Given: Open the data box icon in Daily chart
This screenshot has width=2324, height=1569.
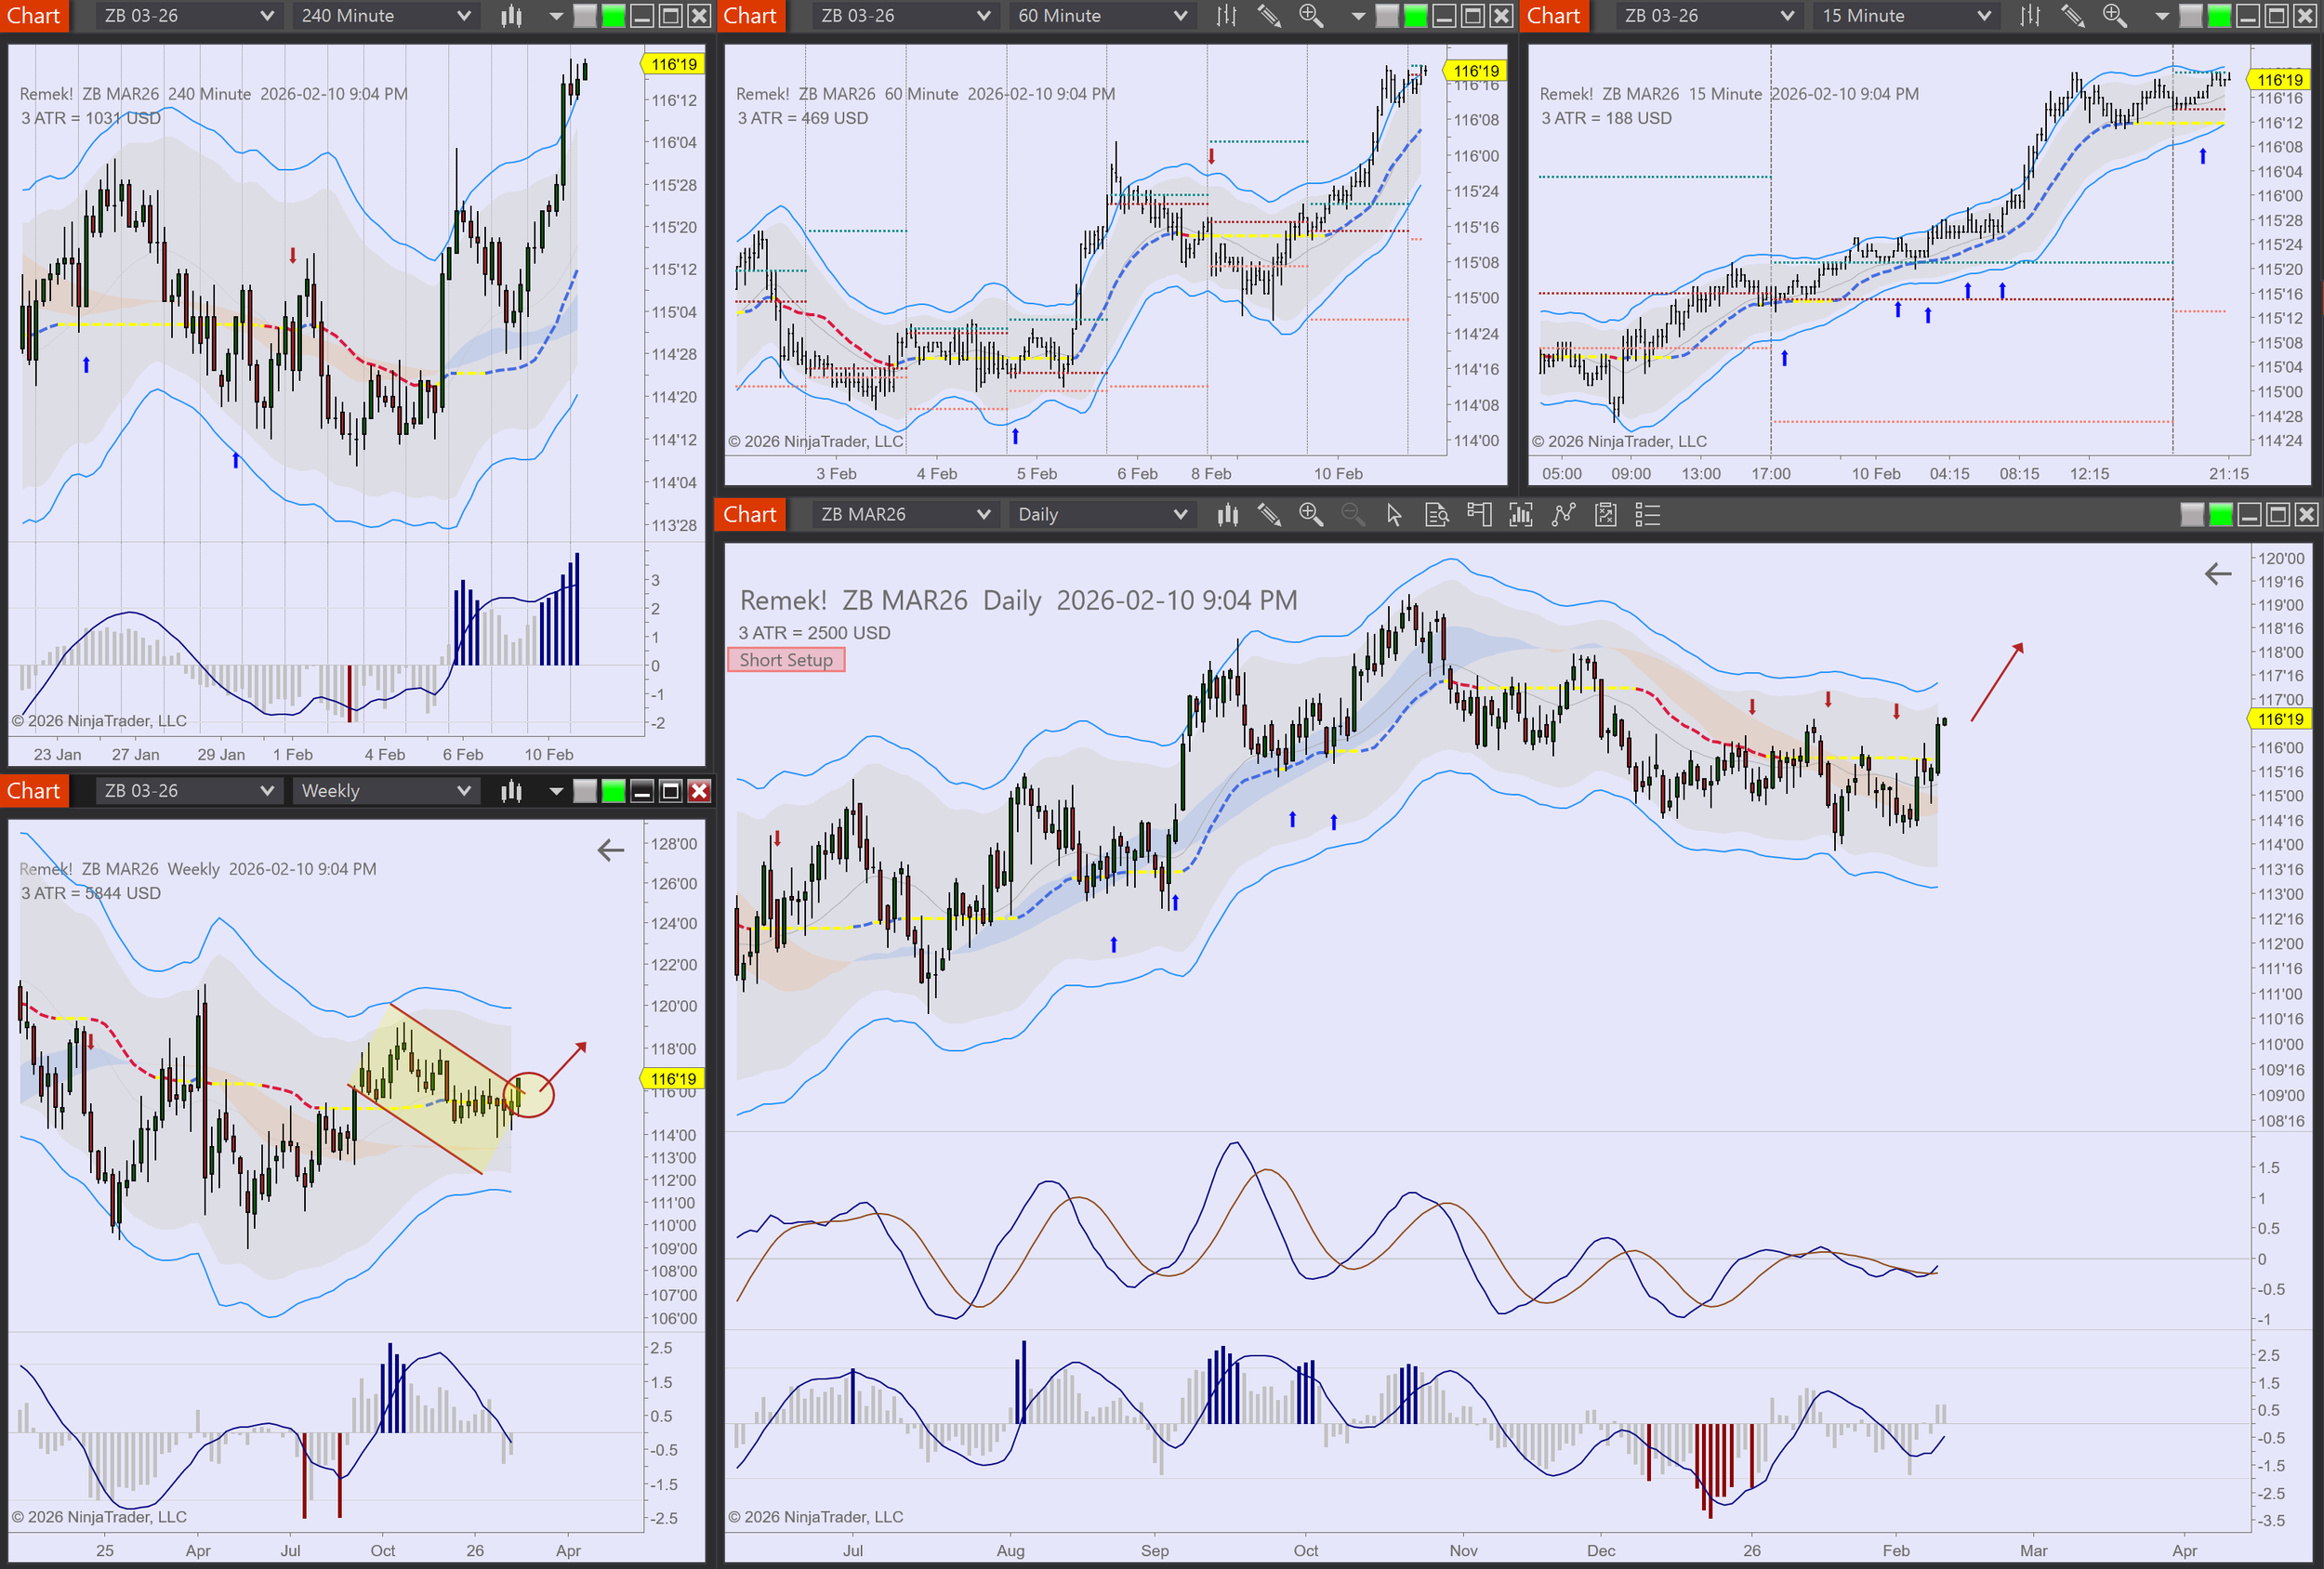Looking at the screenshot, I should (x=1437, y=515).
